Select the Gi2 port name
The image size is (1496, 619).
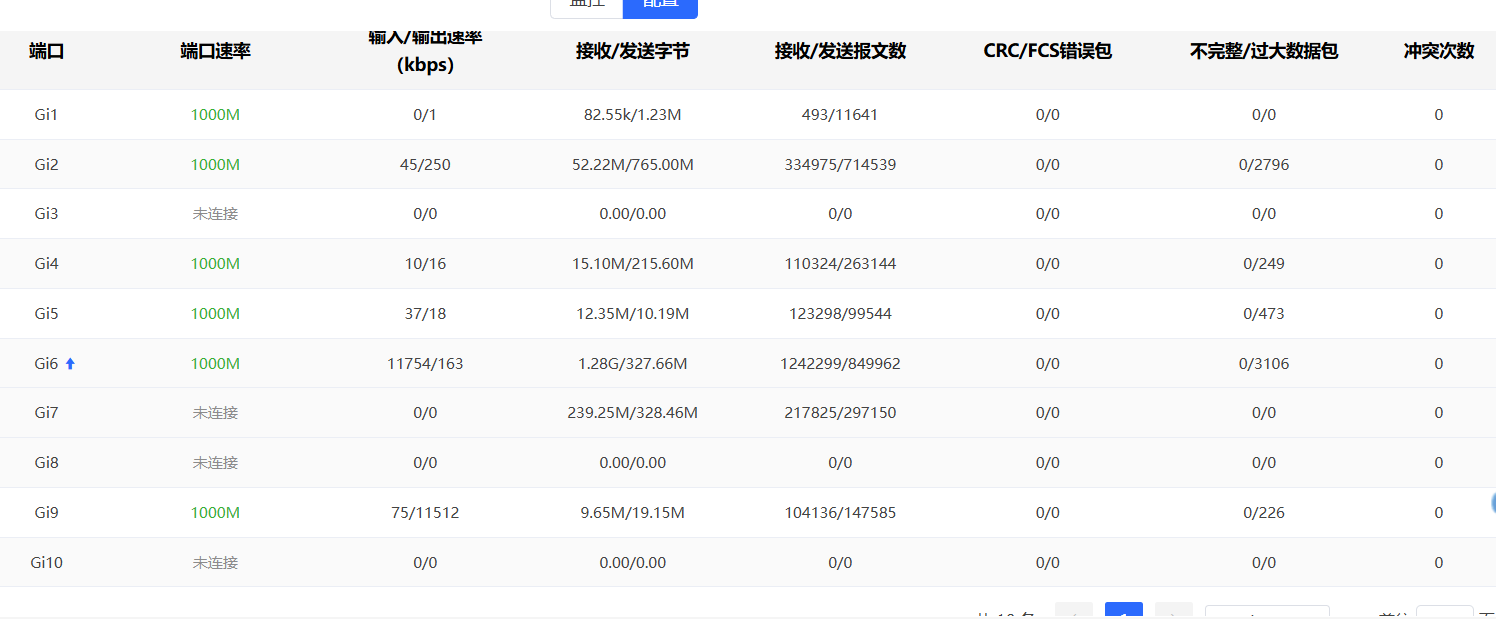coord(47,165)
